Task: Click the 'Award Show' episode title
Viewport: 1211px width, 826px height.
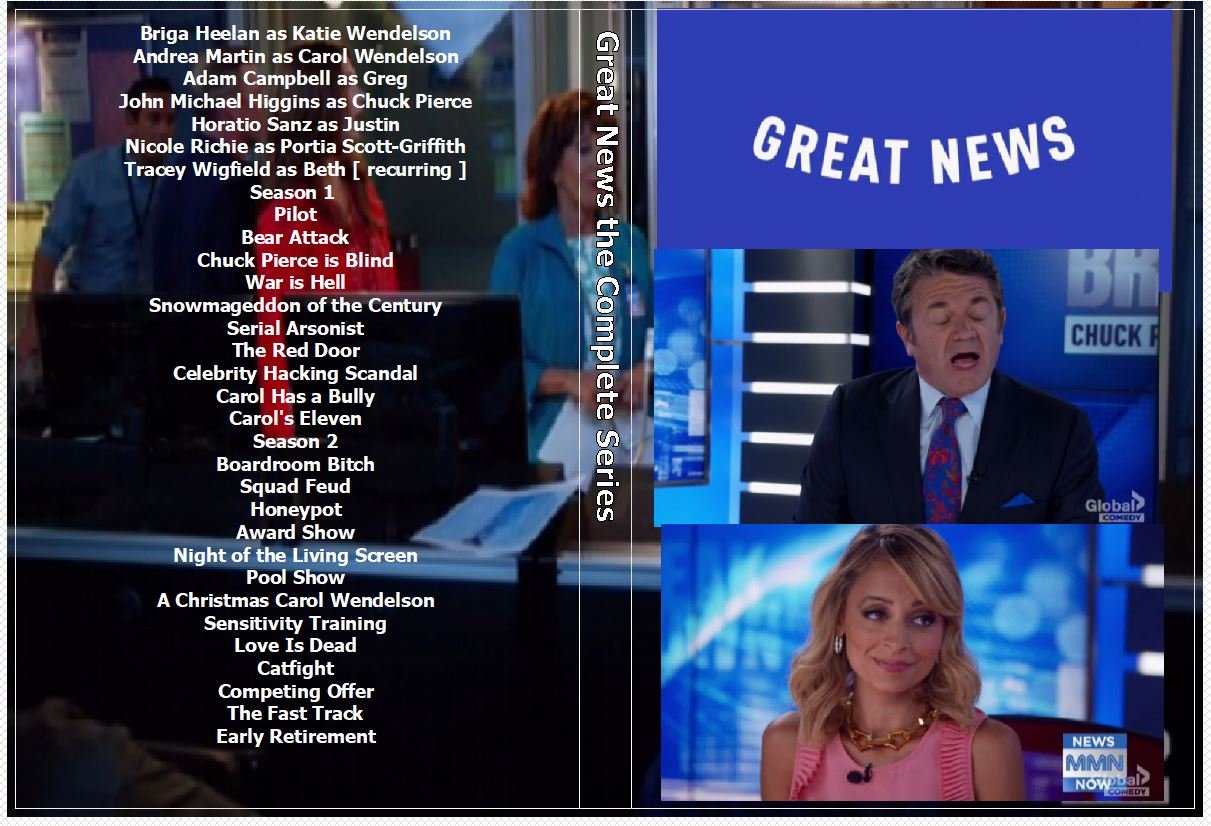Action: point(295,533)
